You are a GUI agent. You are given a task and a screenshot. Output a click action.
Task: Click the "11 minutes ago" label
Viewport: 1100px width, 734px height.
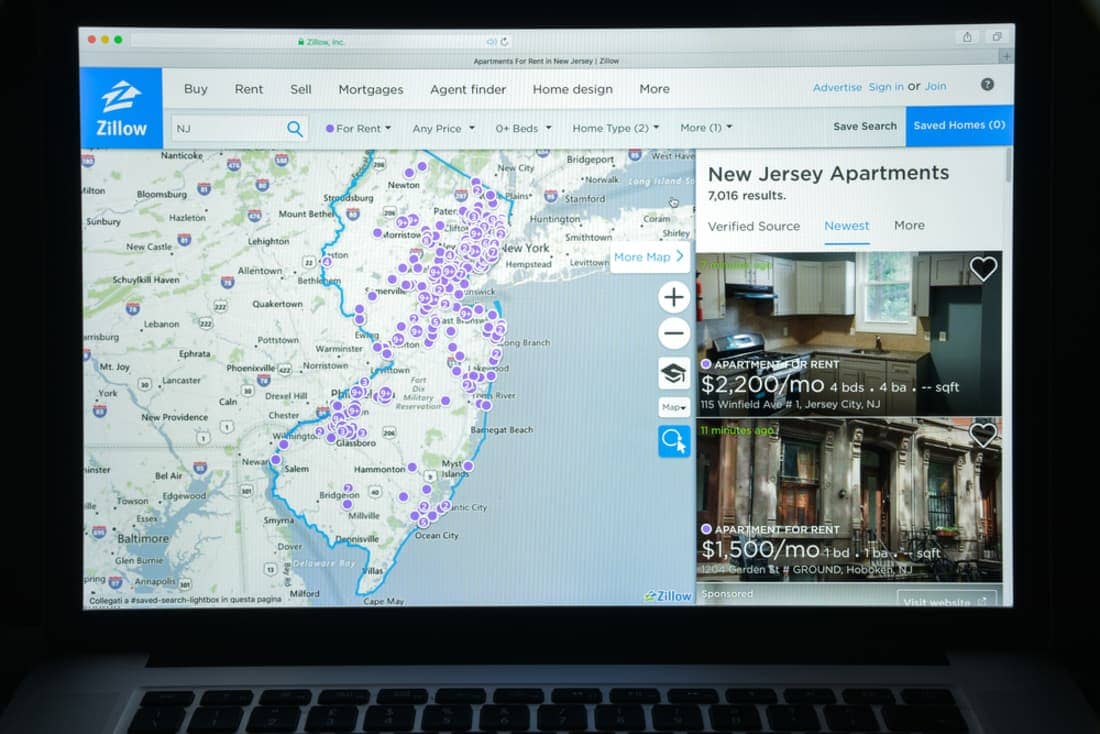tap(737, 430)
